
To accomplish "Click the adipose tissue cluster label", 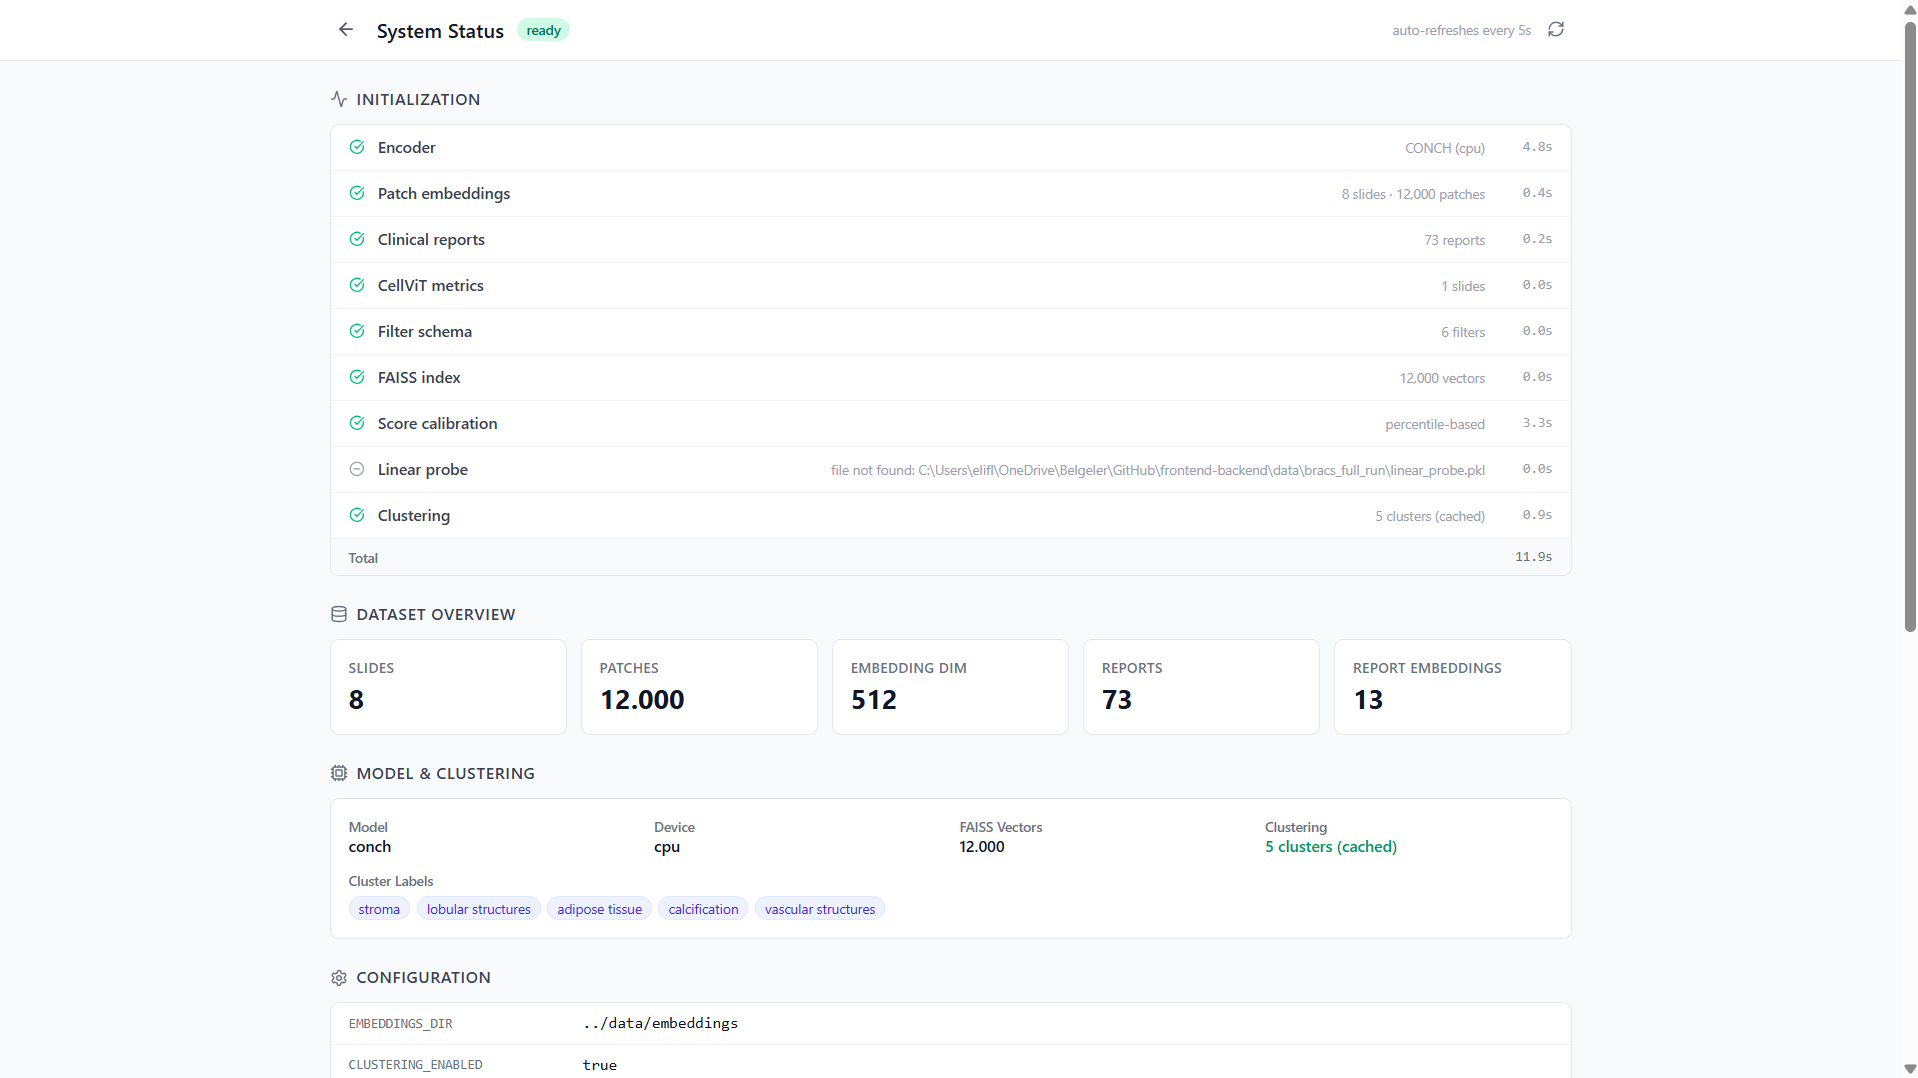I will (600, 909).
